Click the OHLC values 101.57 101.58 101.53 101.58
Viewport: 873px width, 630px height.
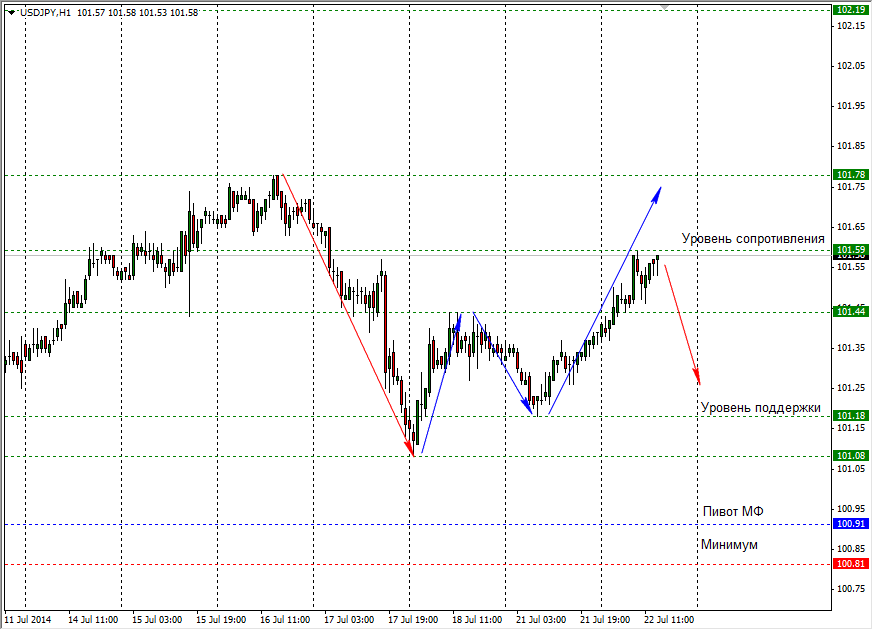[x=138, y=12]
